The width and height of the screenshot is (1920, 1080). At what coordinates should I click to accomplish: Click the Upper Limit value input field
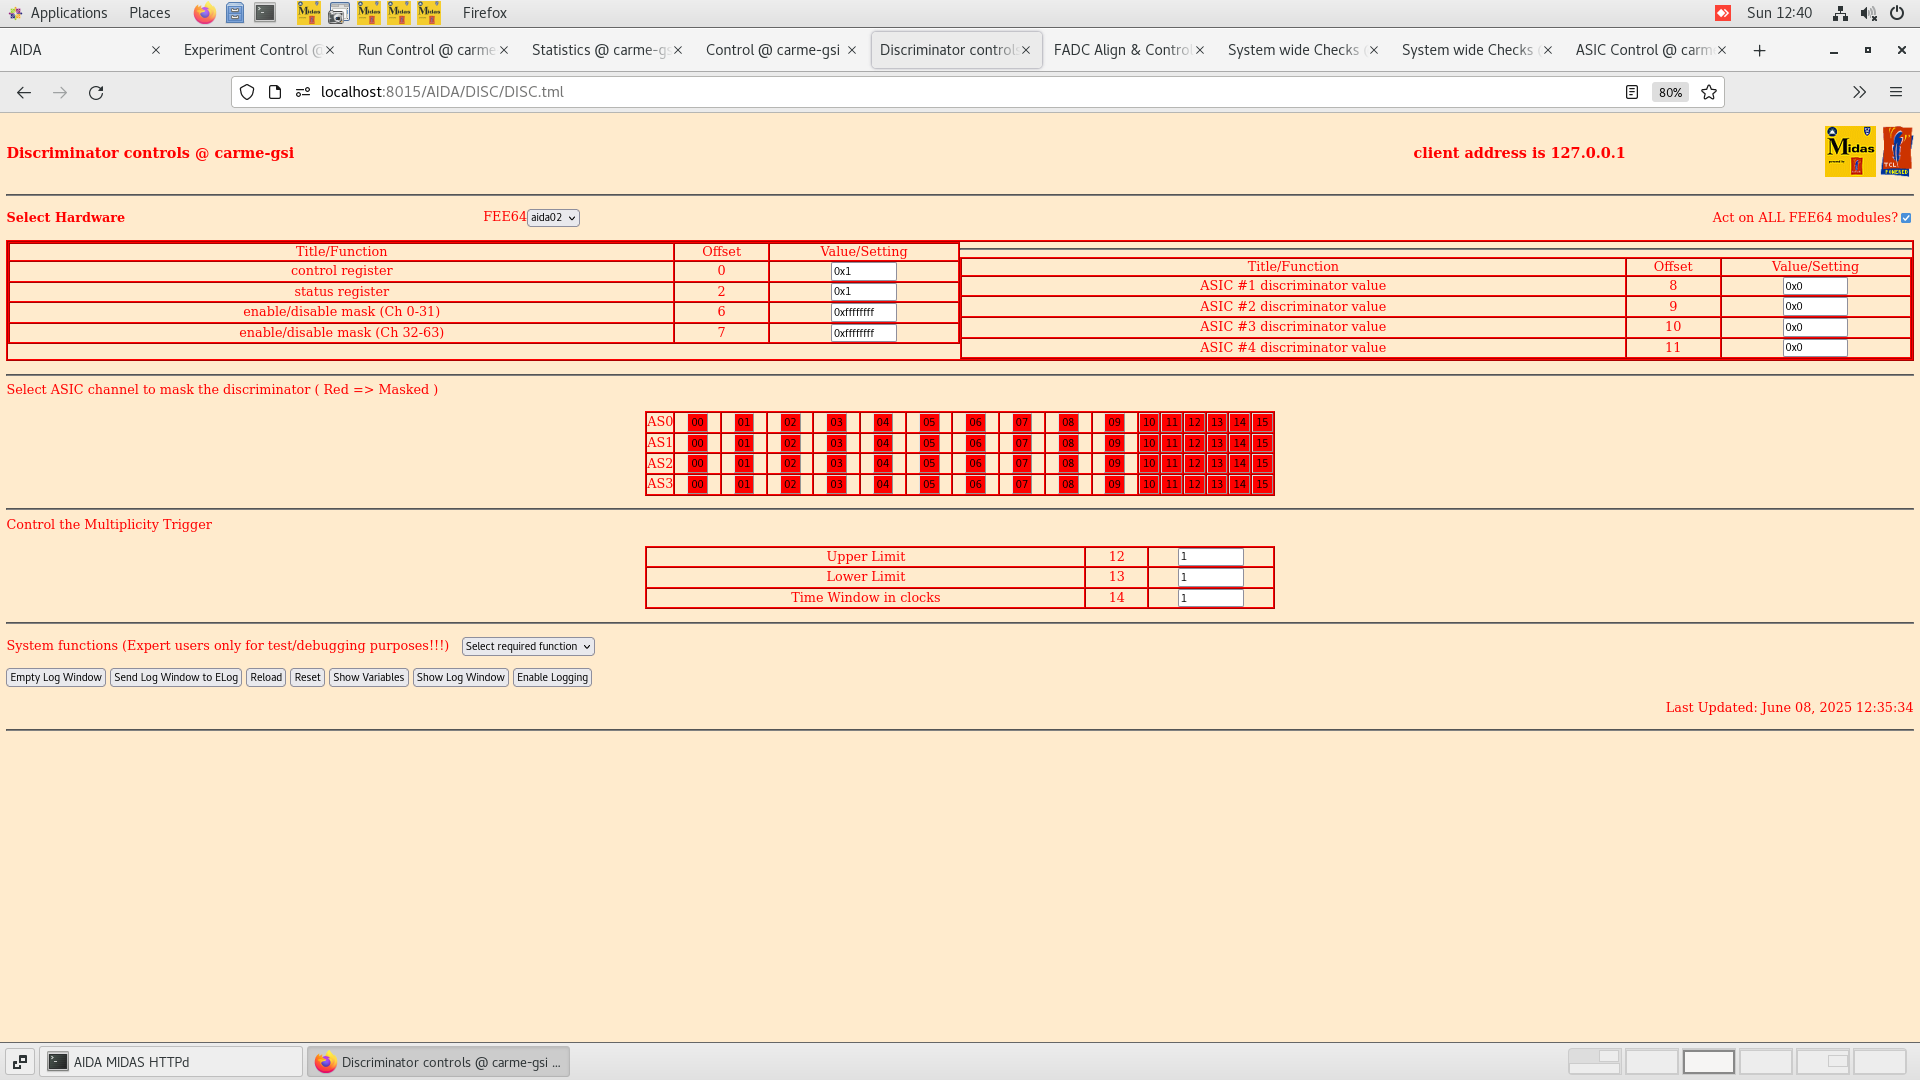coord(1210,556)
